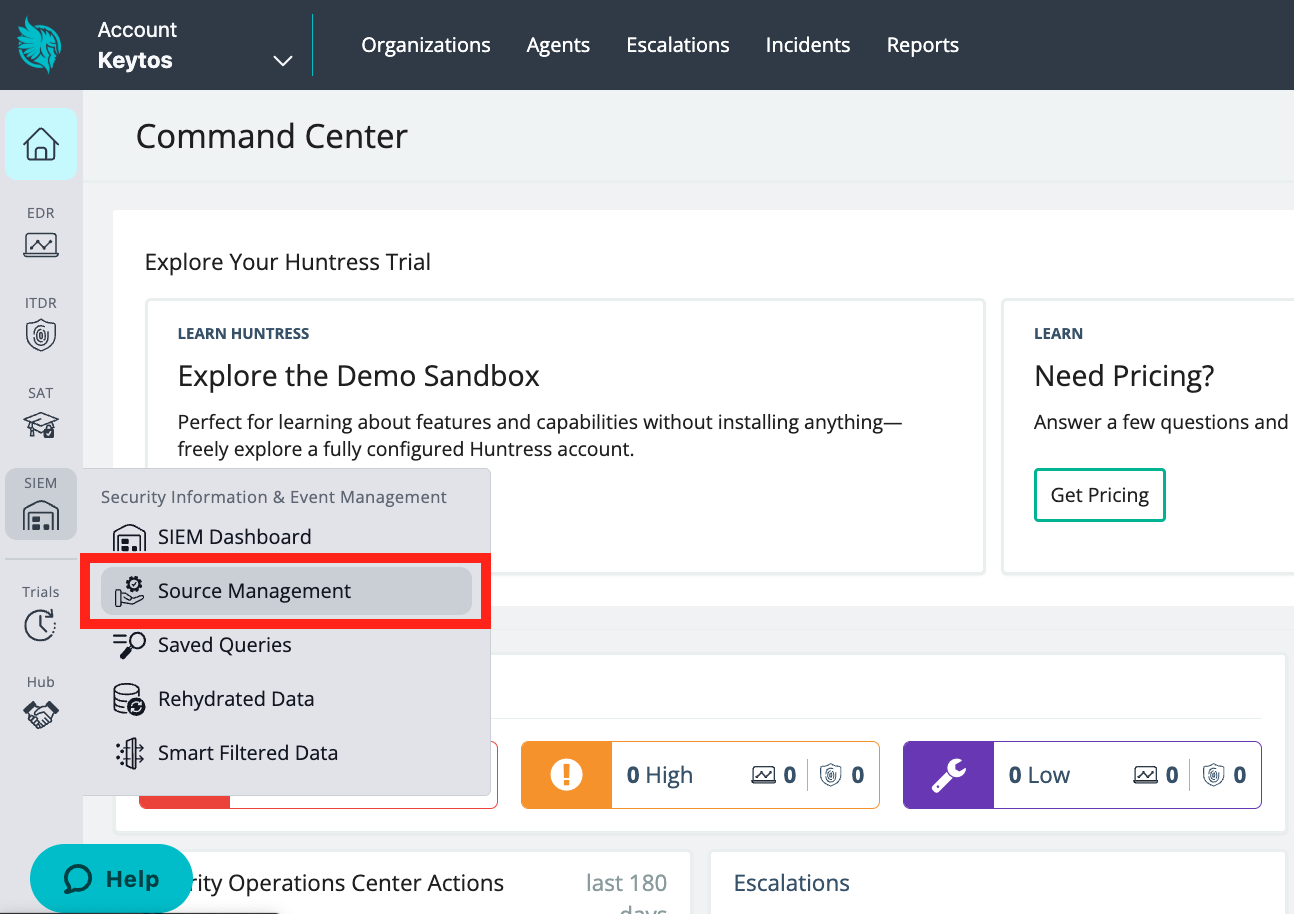This screenshot has height=914, width=1294.
Task: Click the 0 High severity indicator
Action: [x=659, y=774]
